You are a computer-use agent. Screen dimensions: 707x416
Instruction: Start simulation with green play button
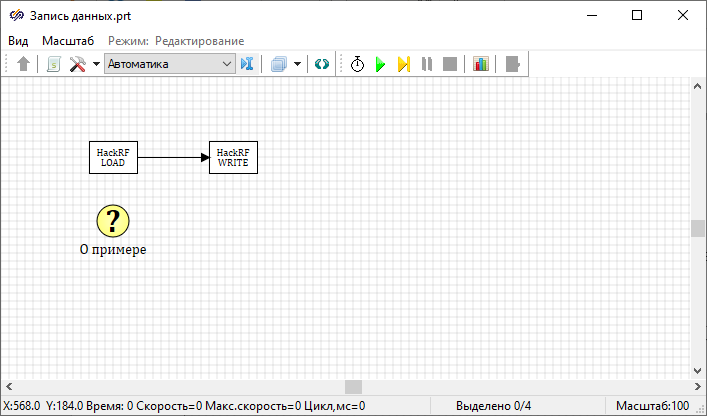point(380,64)
